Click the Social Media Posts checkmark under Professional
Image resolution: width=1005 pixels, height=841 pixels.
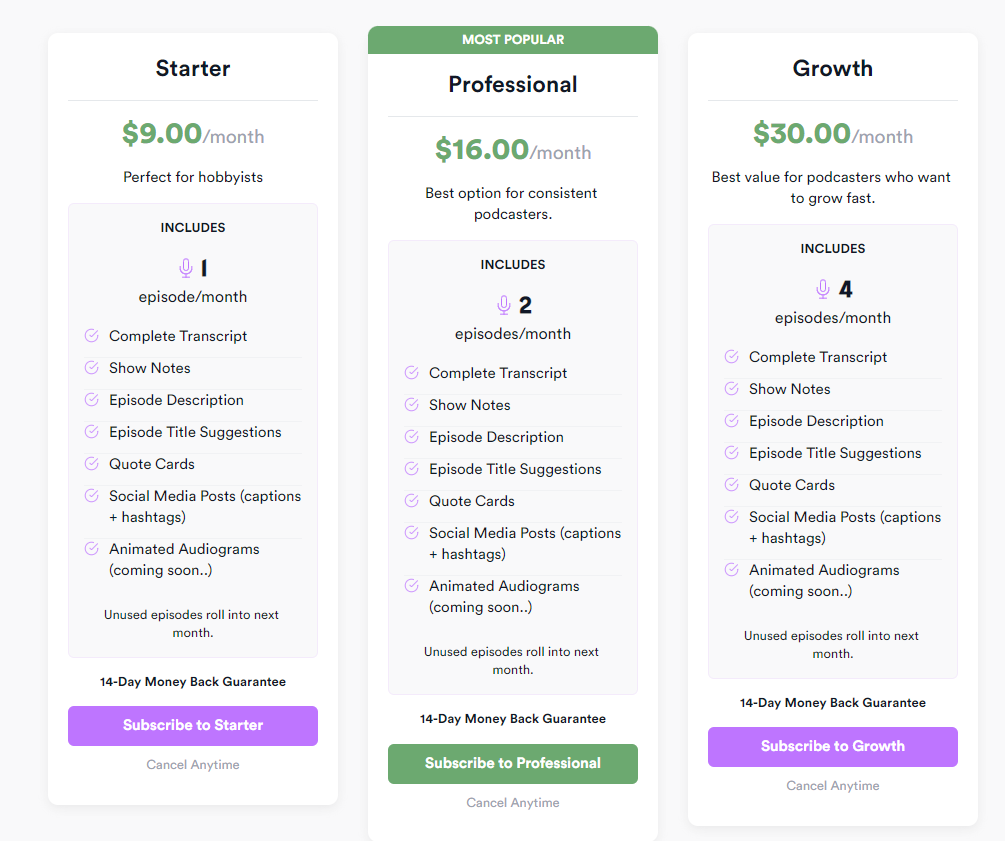[x=411, y=533]
